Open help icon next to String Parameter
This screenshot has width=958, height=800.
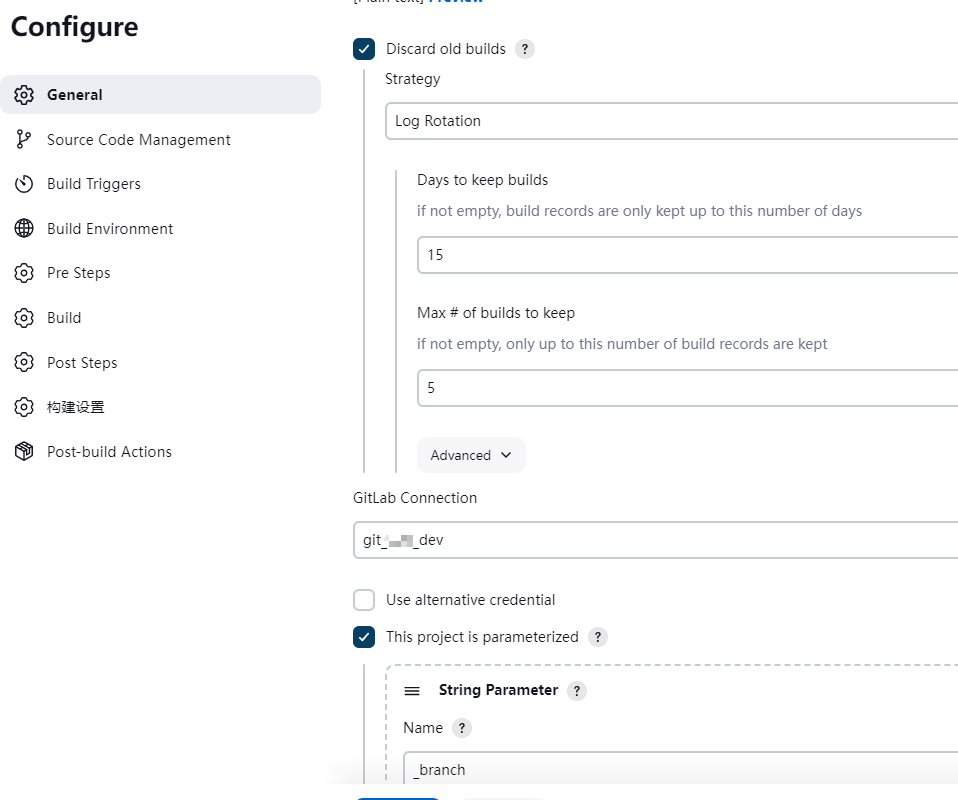tap(577, 691)
